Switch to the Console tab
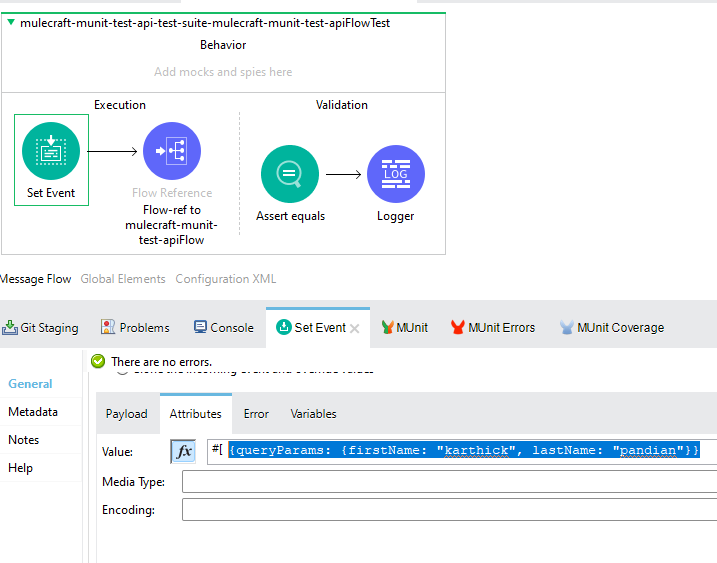The image size is (717, 563). (x=223, y=327)
